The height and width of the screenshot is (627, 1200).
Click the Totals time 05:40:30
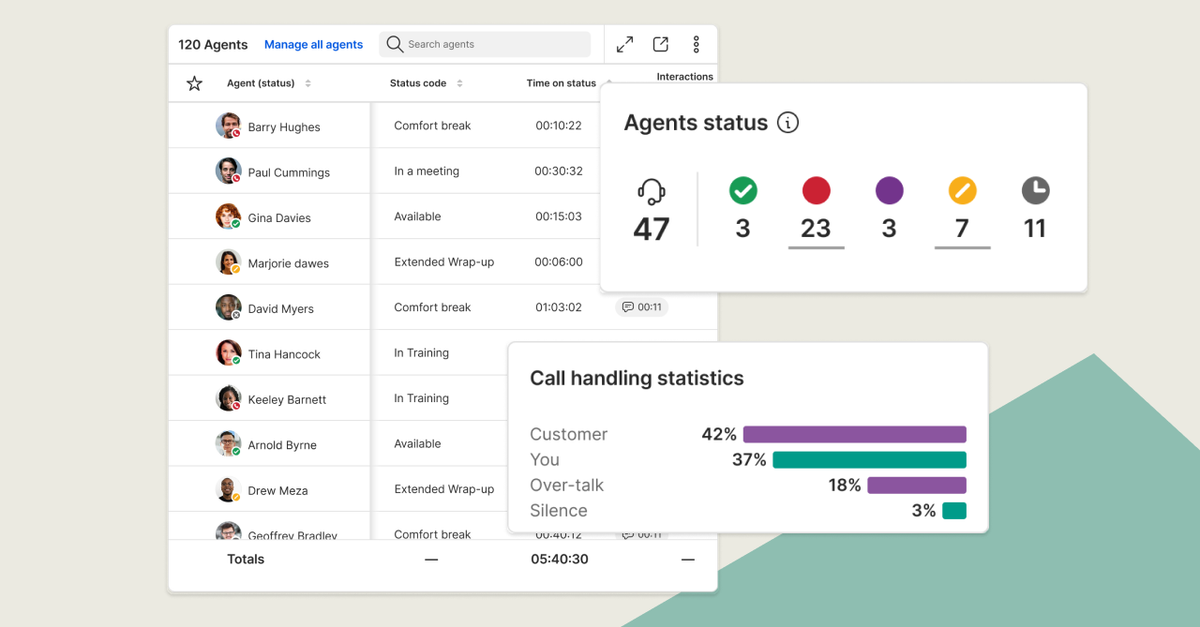(x=560, y=559)
